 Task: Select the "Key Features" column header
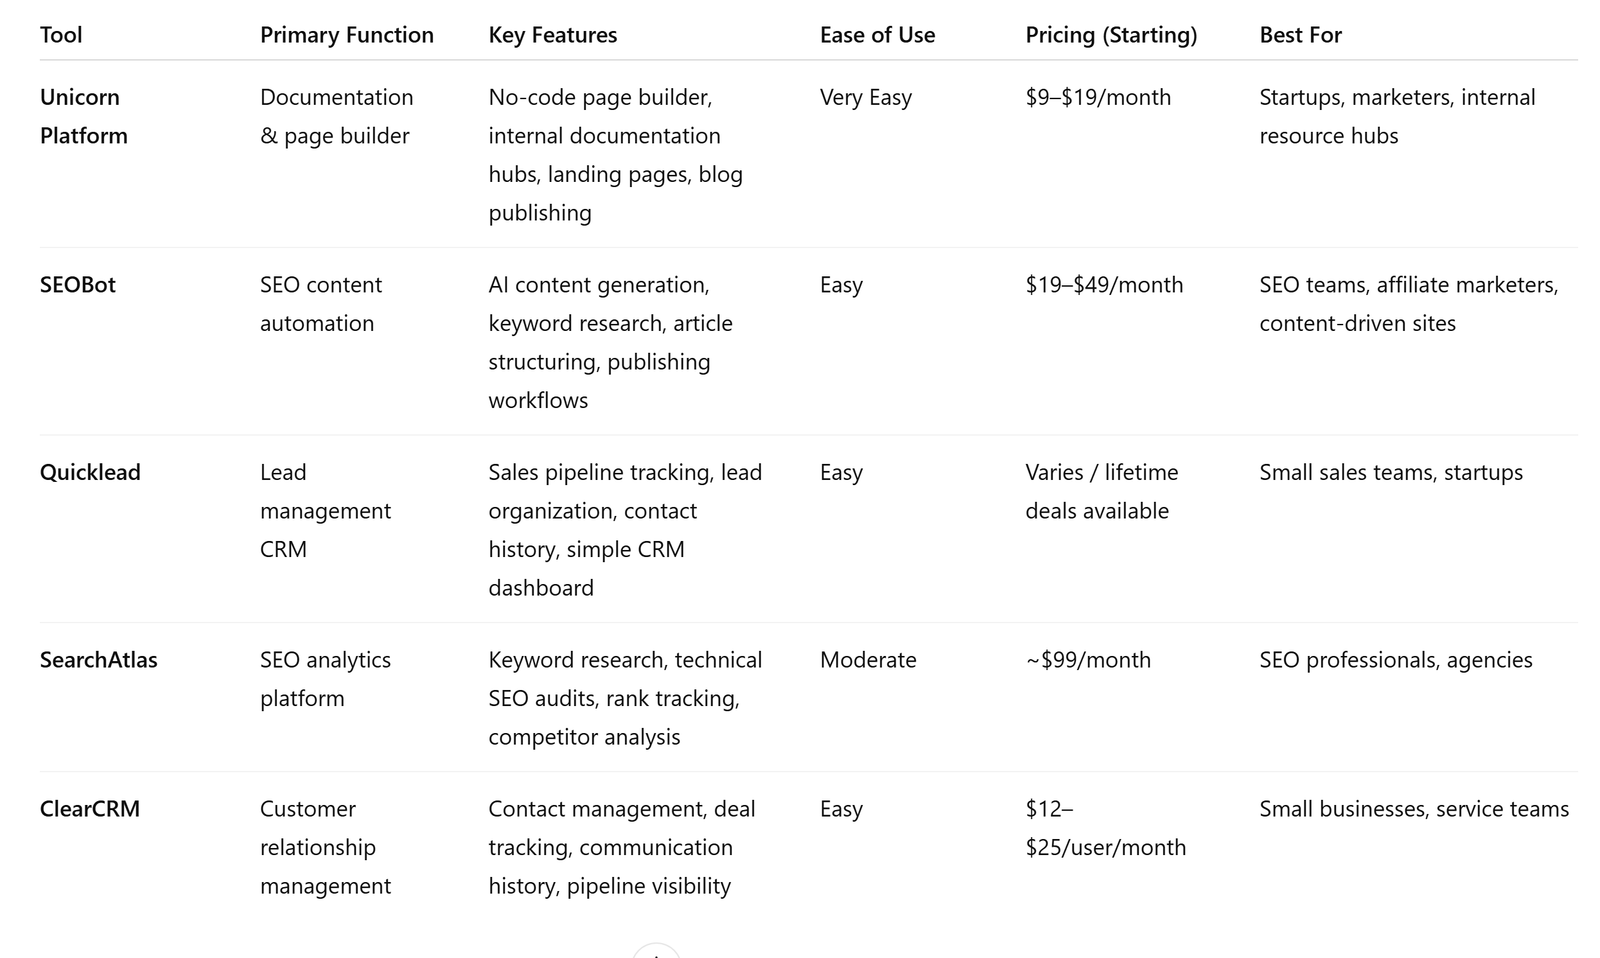click(553, 35)
